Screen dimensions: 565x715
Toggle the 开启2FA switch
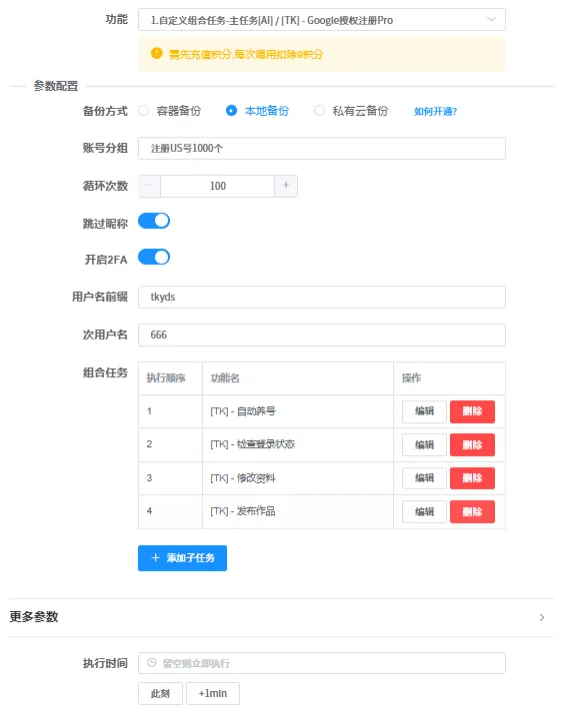tap(154, 258)
